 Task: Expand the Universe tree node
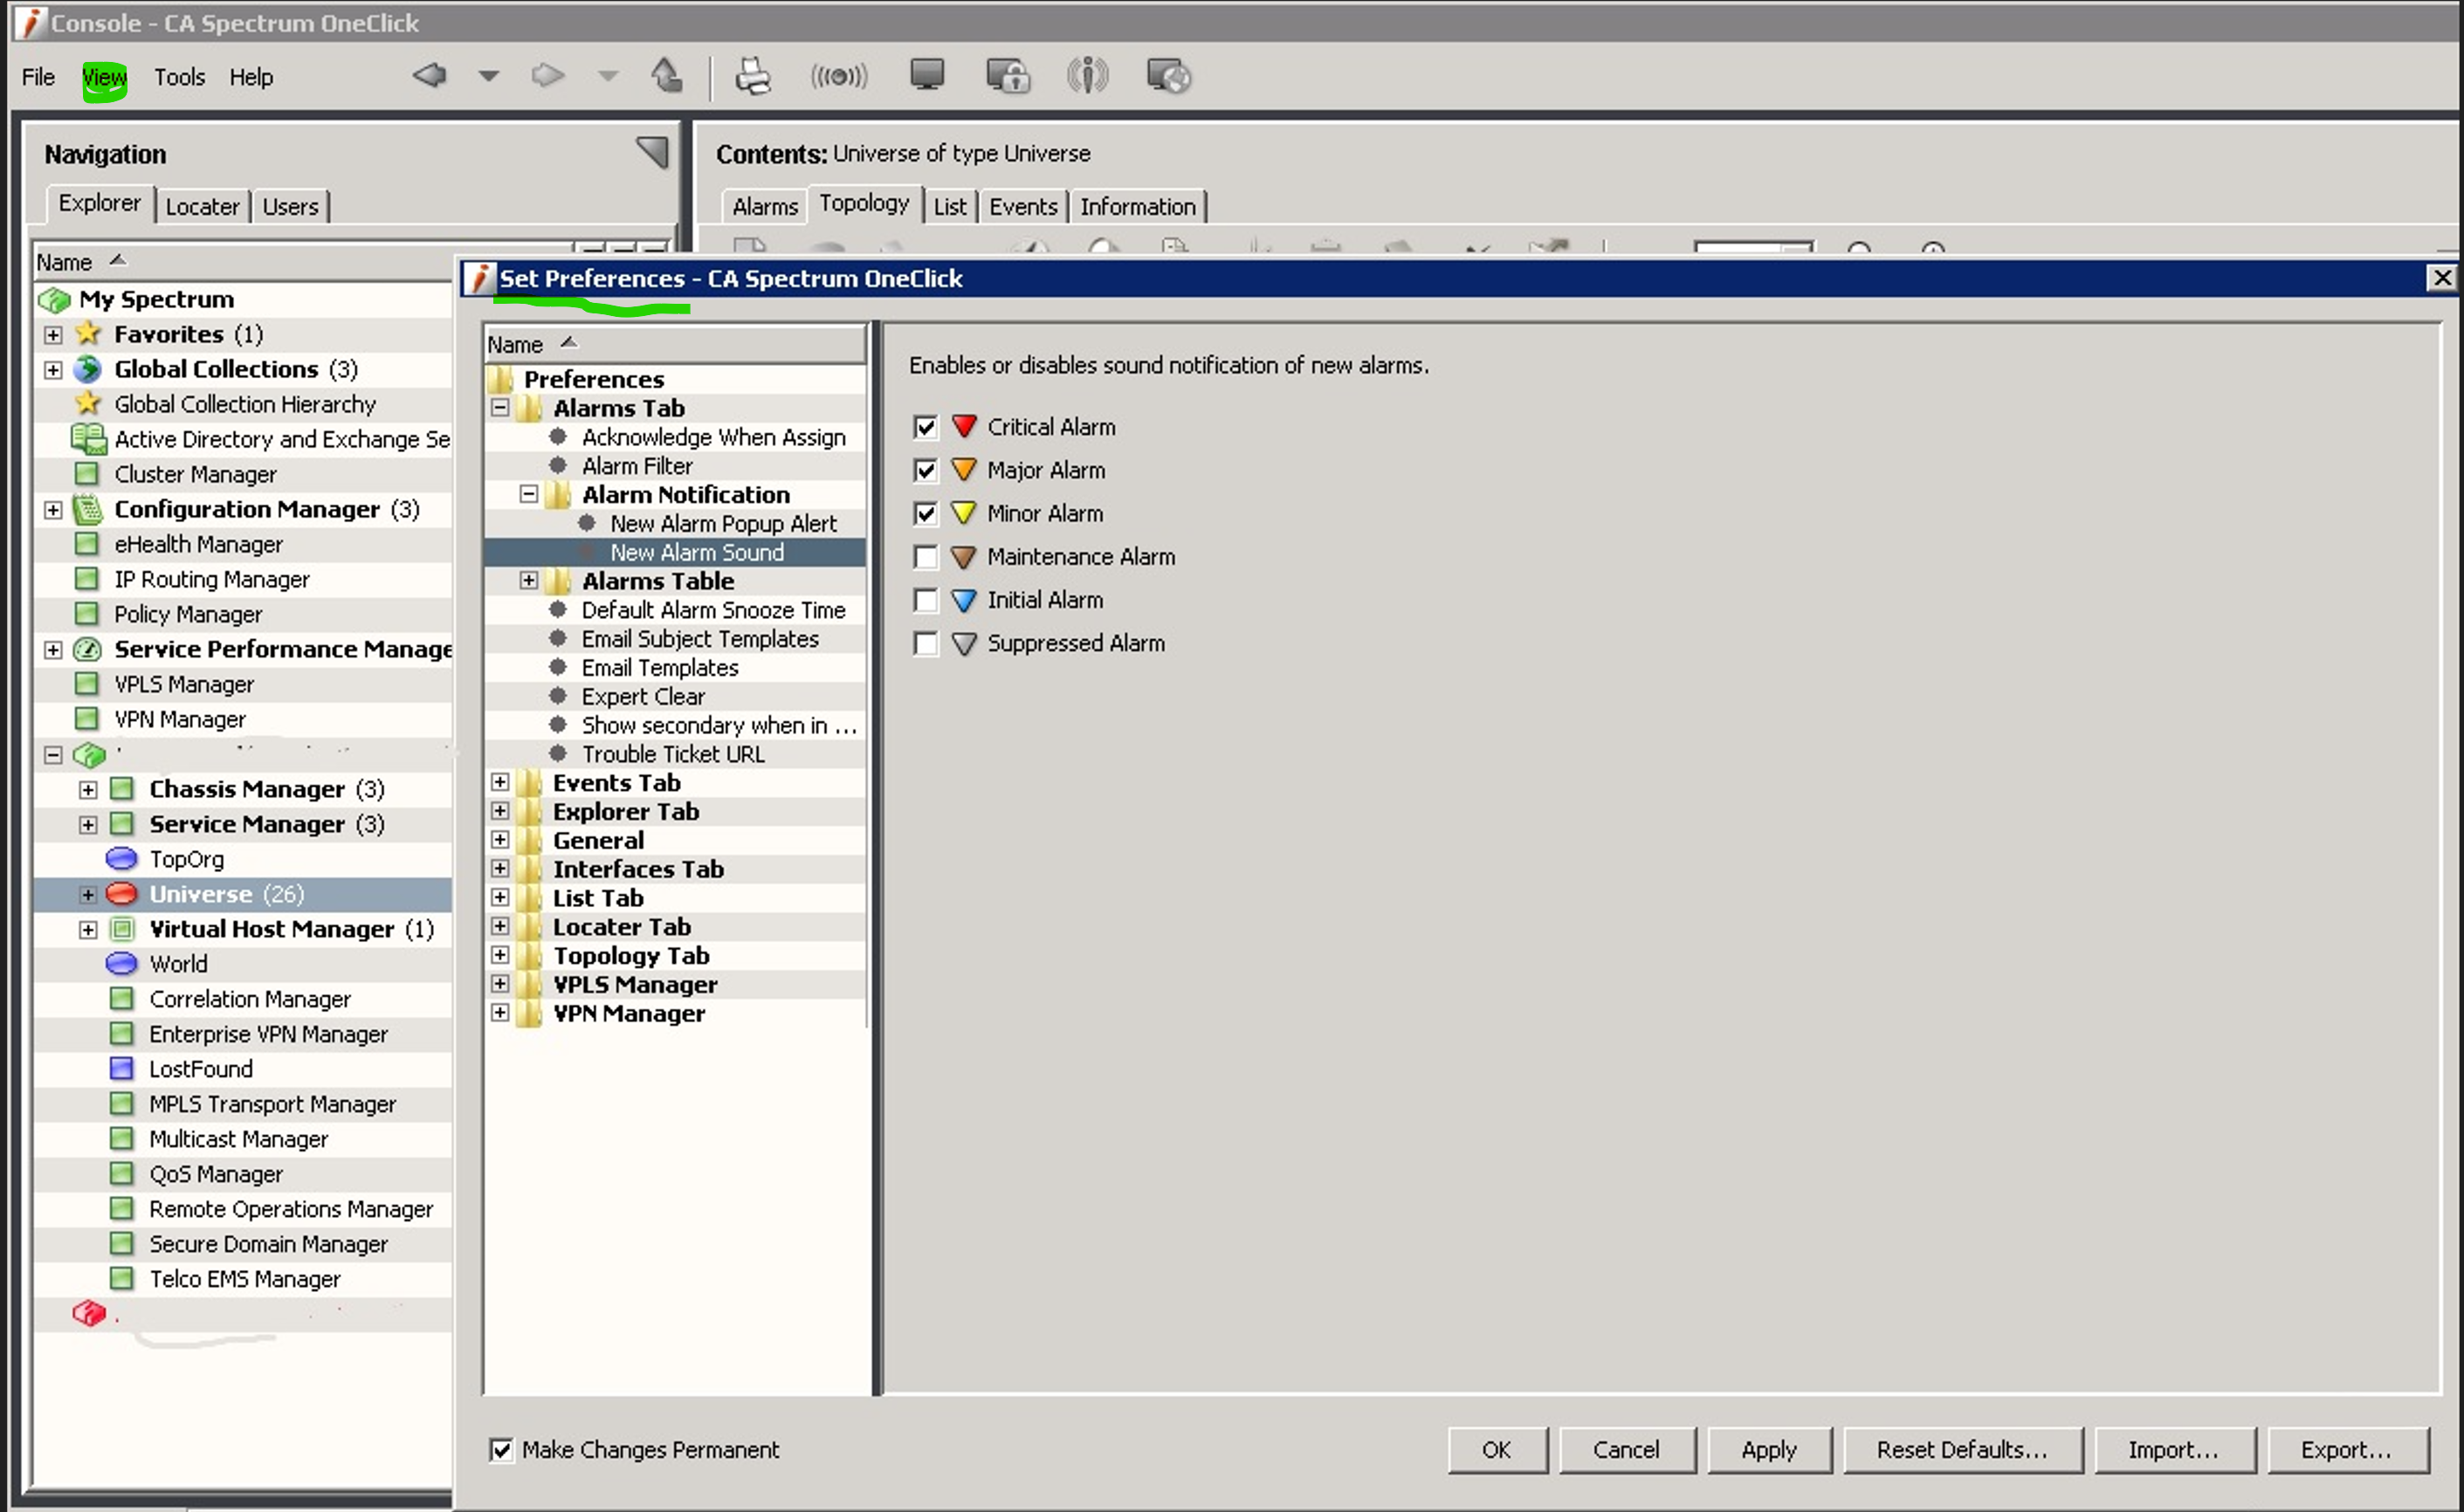tap(88, 894)
